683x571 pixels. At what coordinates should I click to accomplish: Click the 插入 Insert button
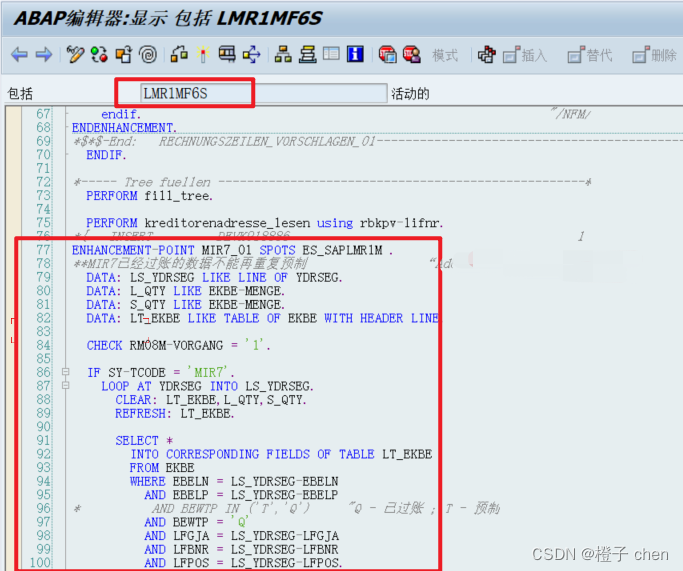[x=525, y=55]
